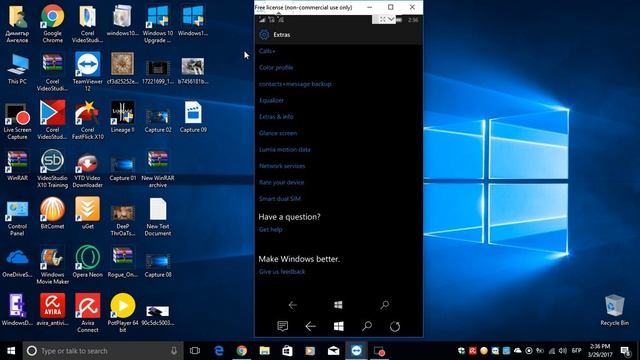
Task: Open Microsoft Store from taskbar
Action: (287, 351)
